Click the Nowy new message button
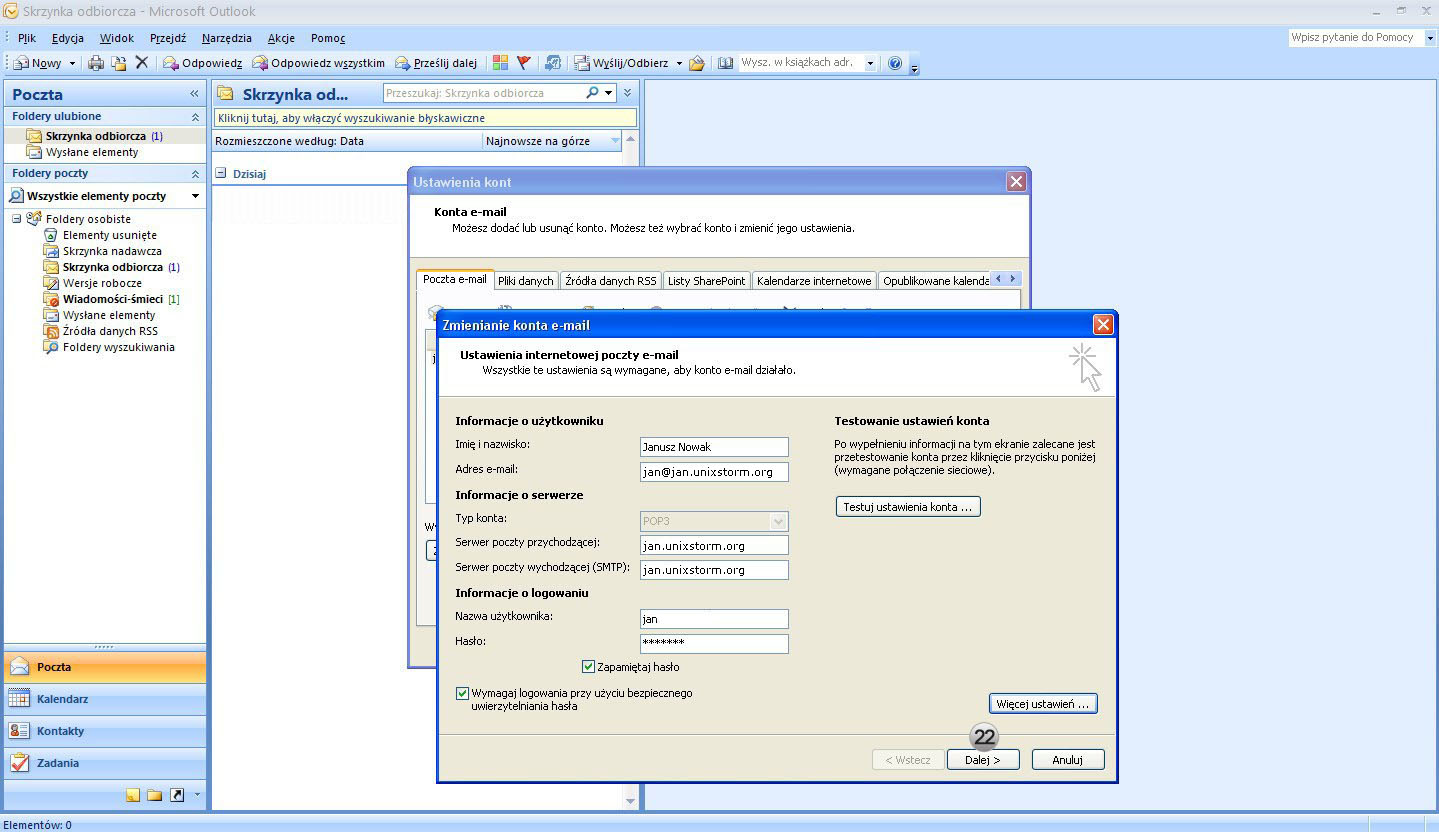The width and height of the screenshot is (1439, 832). pos(38,63)
